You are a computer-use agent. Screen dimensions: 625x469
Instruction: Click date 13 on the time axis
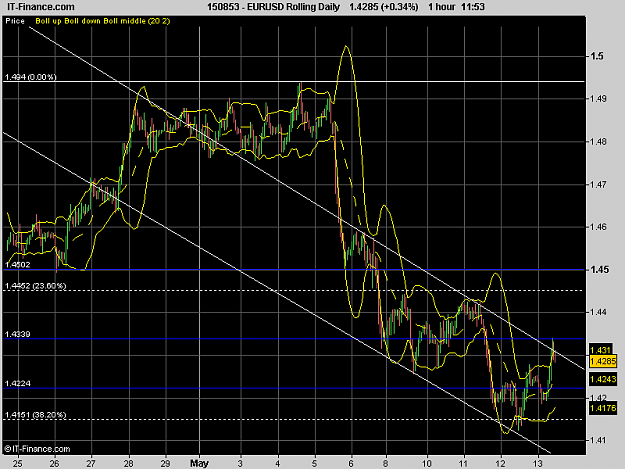[538, 463]
